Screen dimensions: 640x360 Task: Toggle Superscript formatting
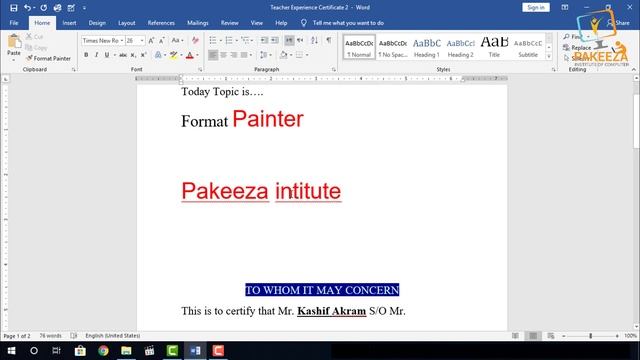[143, 55]
